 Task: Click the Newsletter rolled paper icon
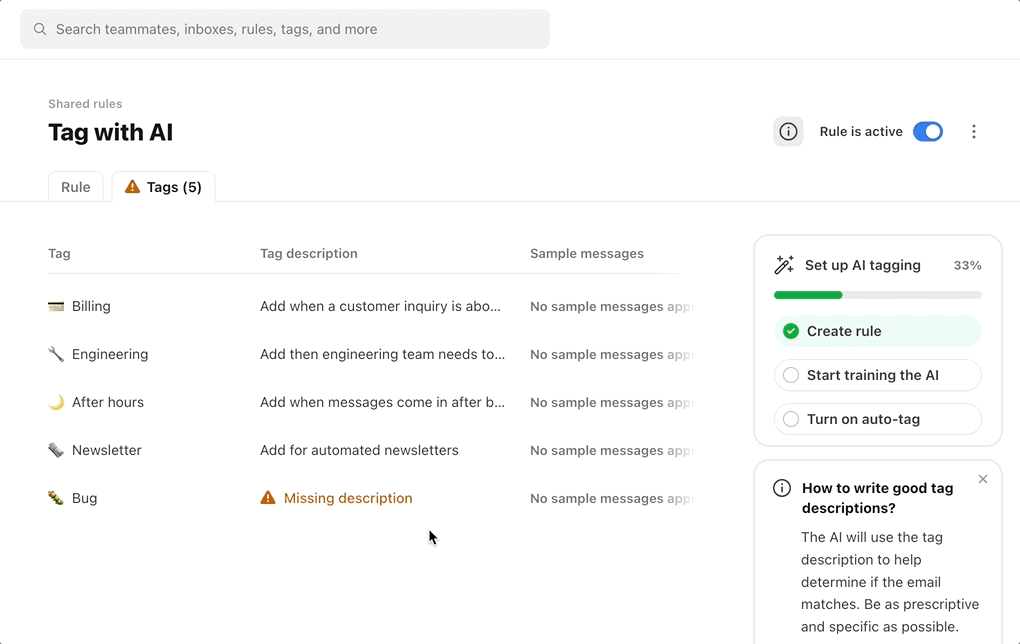(56, 450)
